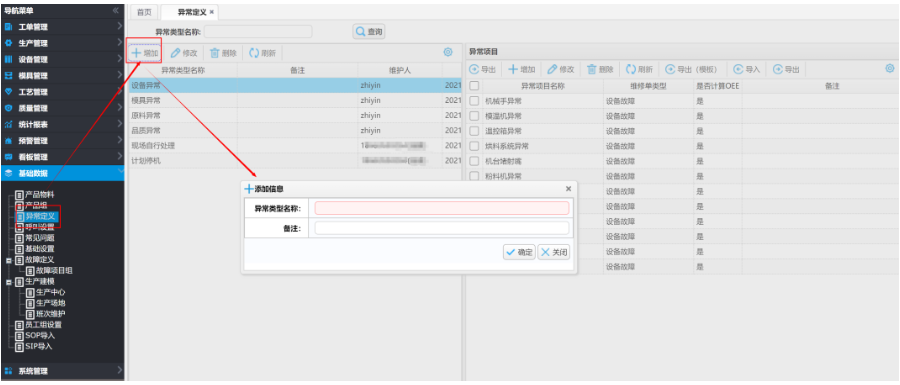The width and height of the screenshot is (900, 385).
Task: Click 删除 in the 异常项目 toolbar
Action: coord(600,69)
